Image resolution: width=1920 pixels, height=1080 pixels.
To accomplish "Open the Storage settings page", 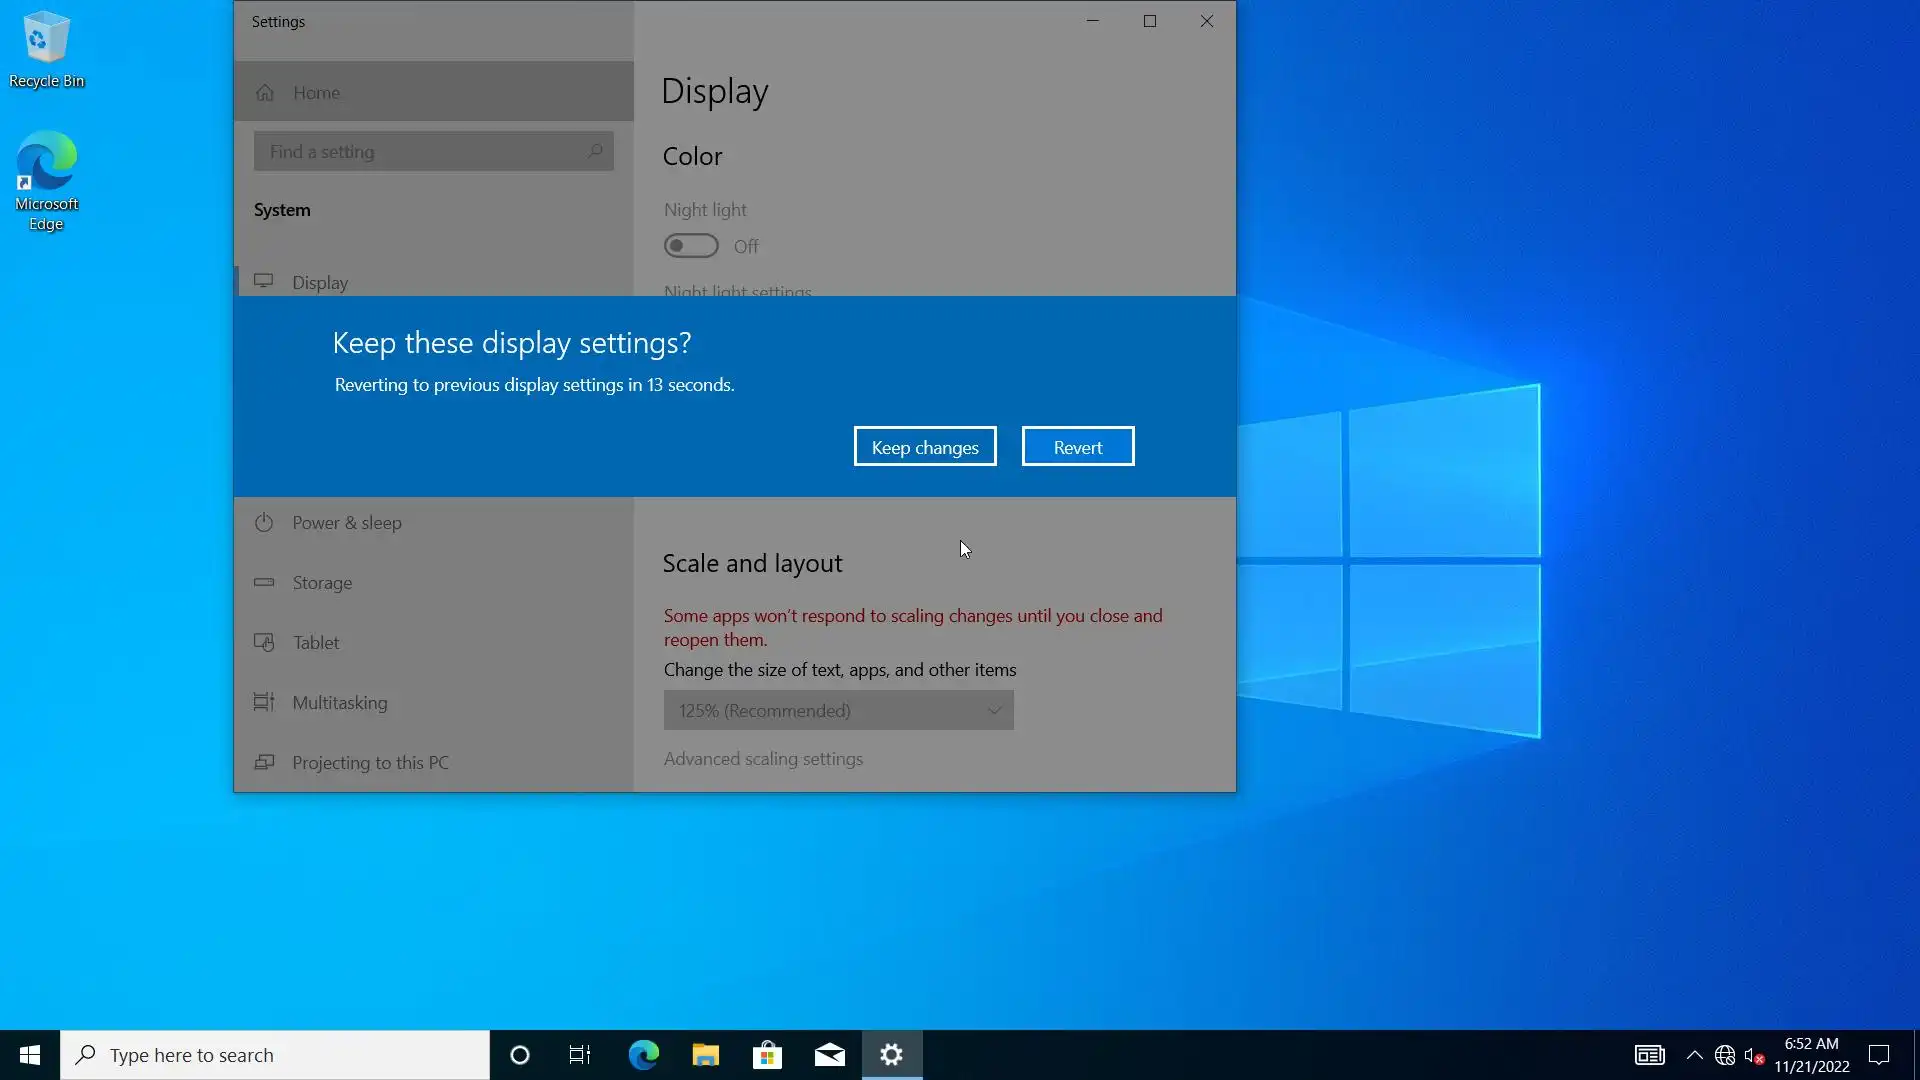I will point(321,583).
